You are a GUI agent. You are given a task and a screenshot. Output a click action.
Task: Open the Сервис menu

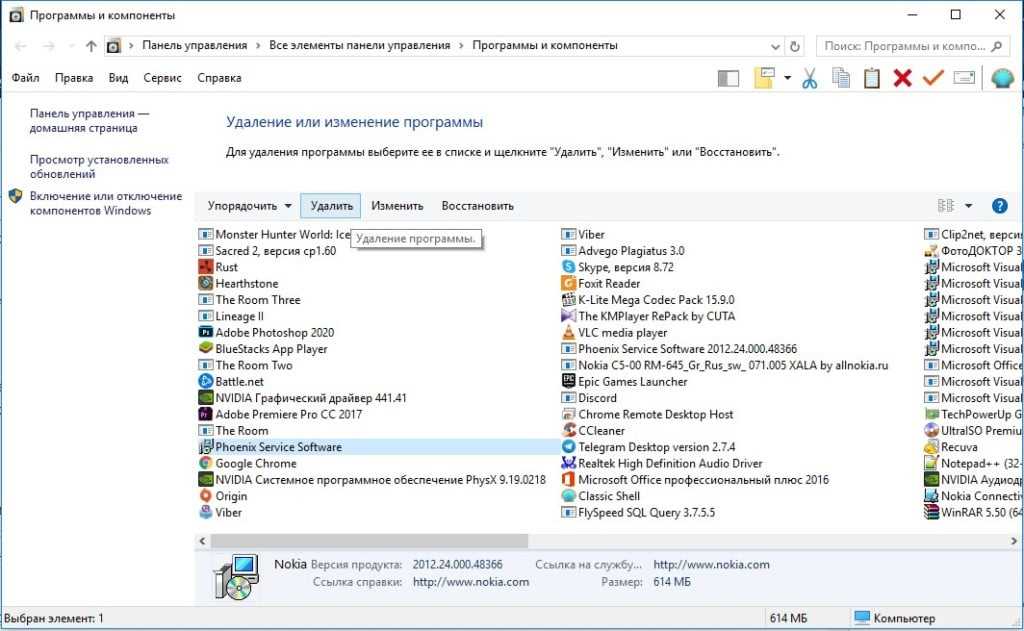click(163, 78)
